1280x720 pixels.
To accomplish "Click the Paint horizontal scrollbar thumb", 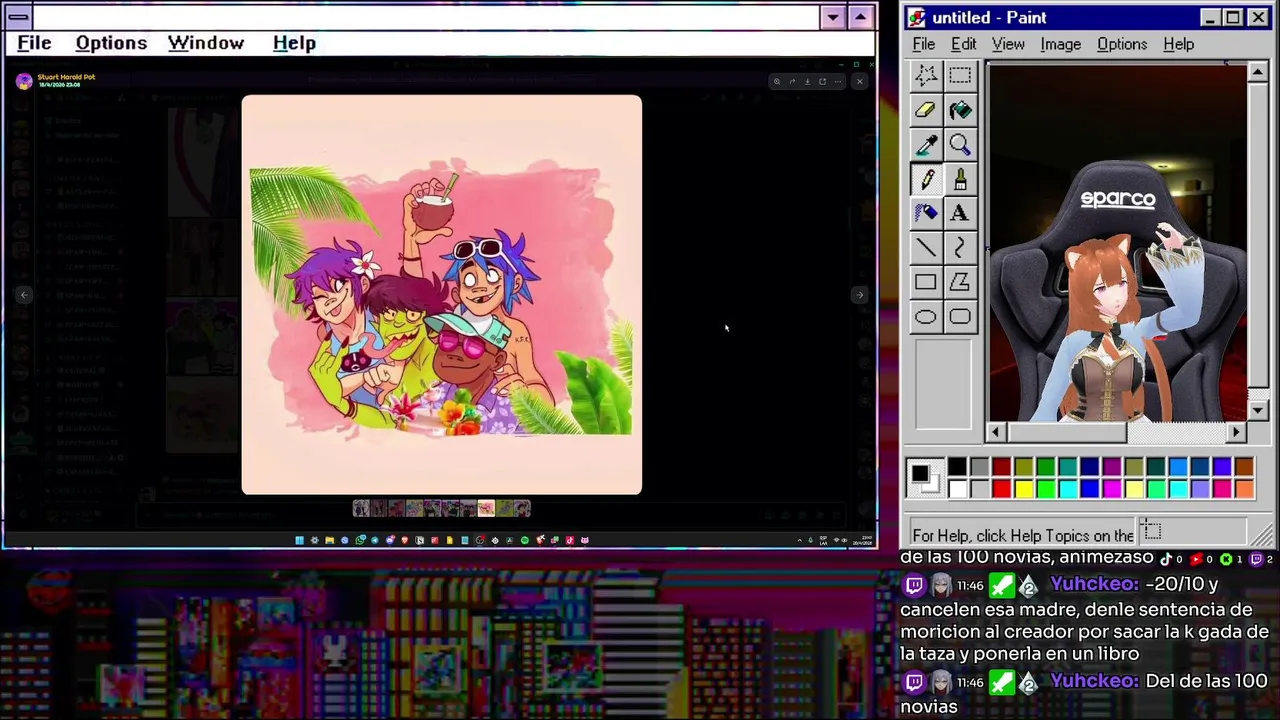I will pos(1066,432).
